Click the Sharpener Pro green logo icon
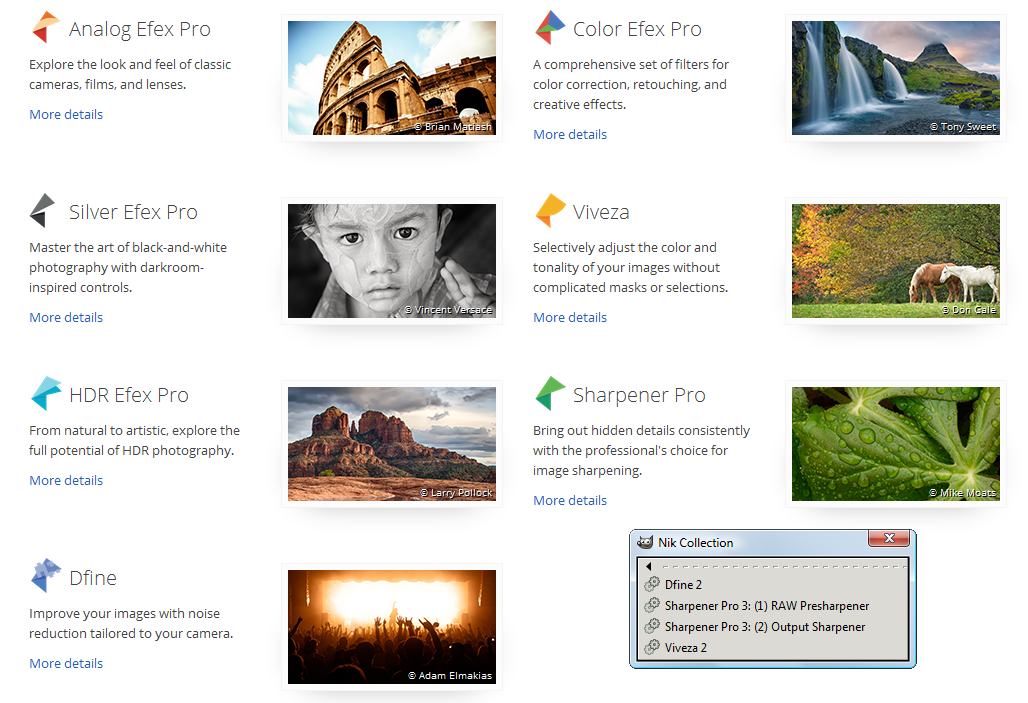Image resolution: width=1028 pixels, height=703 pixels. (x=550, y=393)
